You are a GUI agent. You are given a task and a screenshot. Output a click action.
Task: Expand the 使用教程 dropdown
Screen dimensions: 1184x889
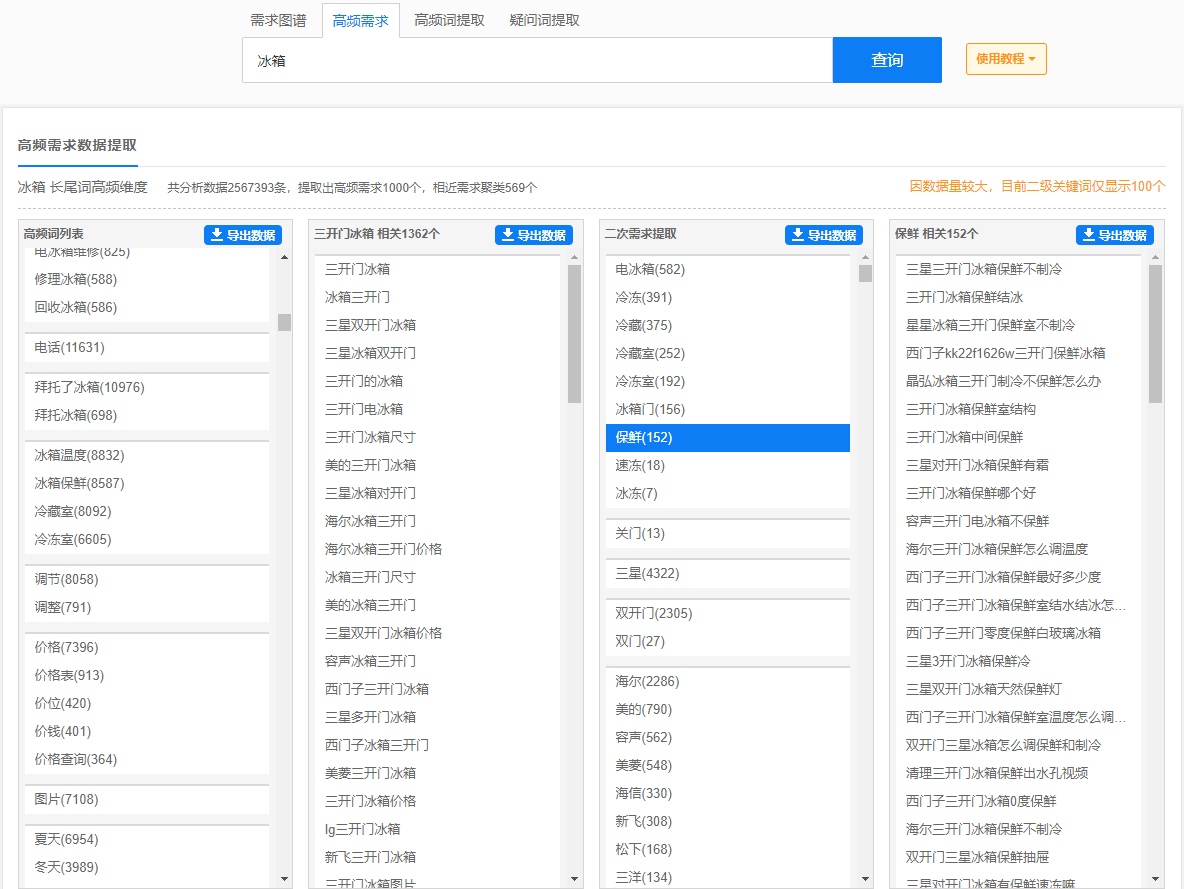[x=1006, y=59]
